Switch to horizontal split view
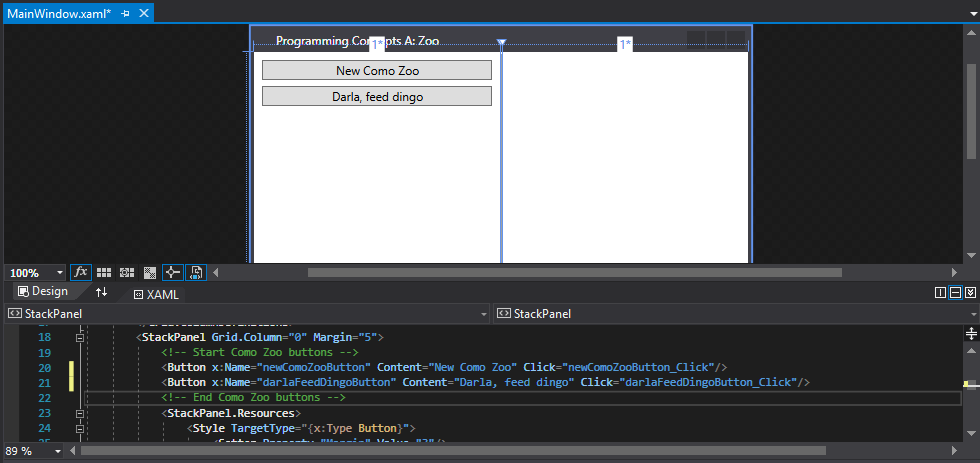Viewport: 980px width, 463px height. tap(955, 292)
